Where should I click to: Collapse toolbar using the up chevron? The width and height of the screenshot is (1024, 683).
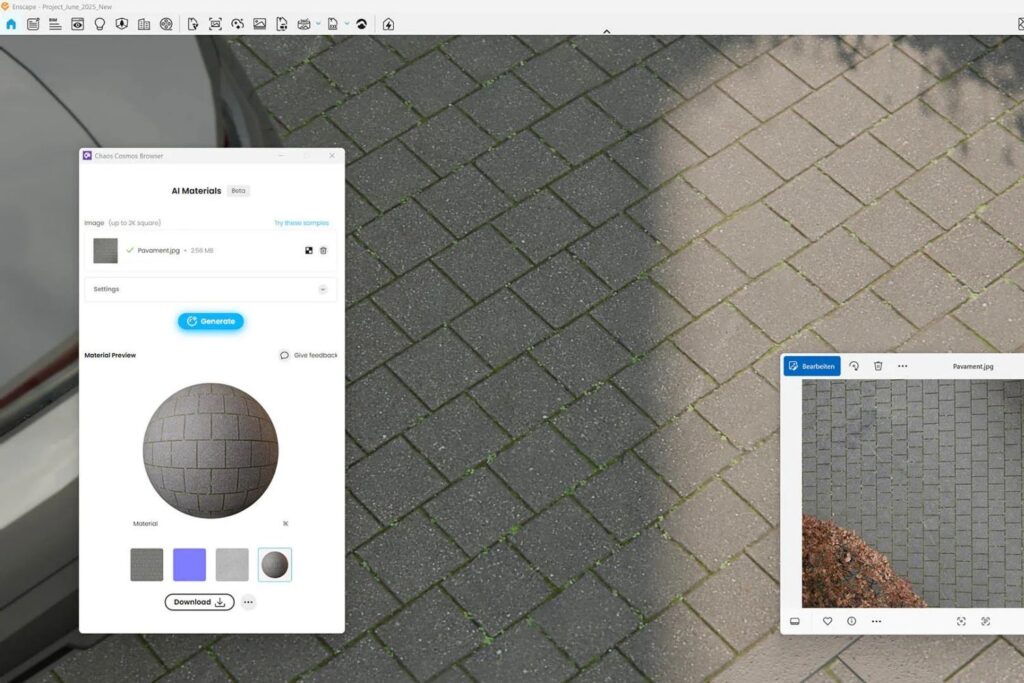tap(607, 31)
